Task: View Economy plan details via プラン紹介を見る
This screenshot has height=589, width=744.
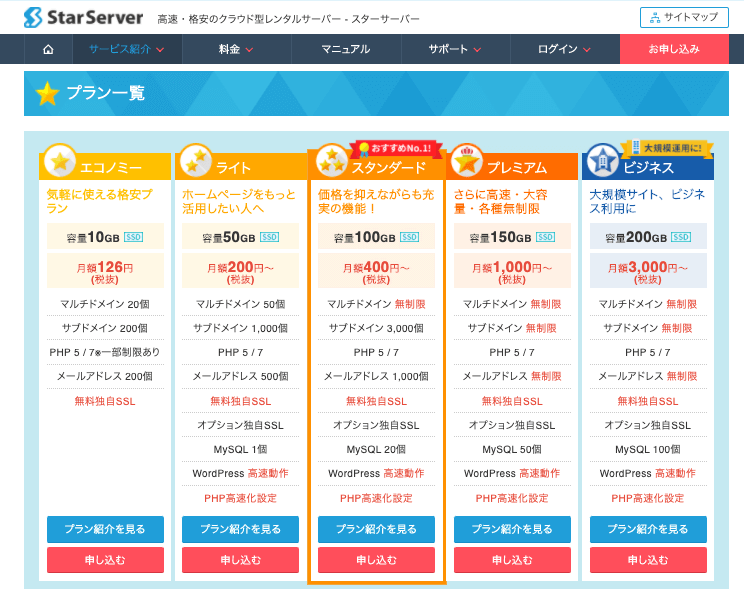Action: pyautogui.click(x=105, y=529)
